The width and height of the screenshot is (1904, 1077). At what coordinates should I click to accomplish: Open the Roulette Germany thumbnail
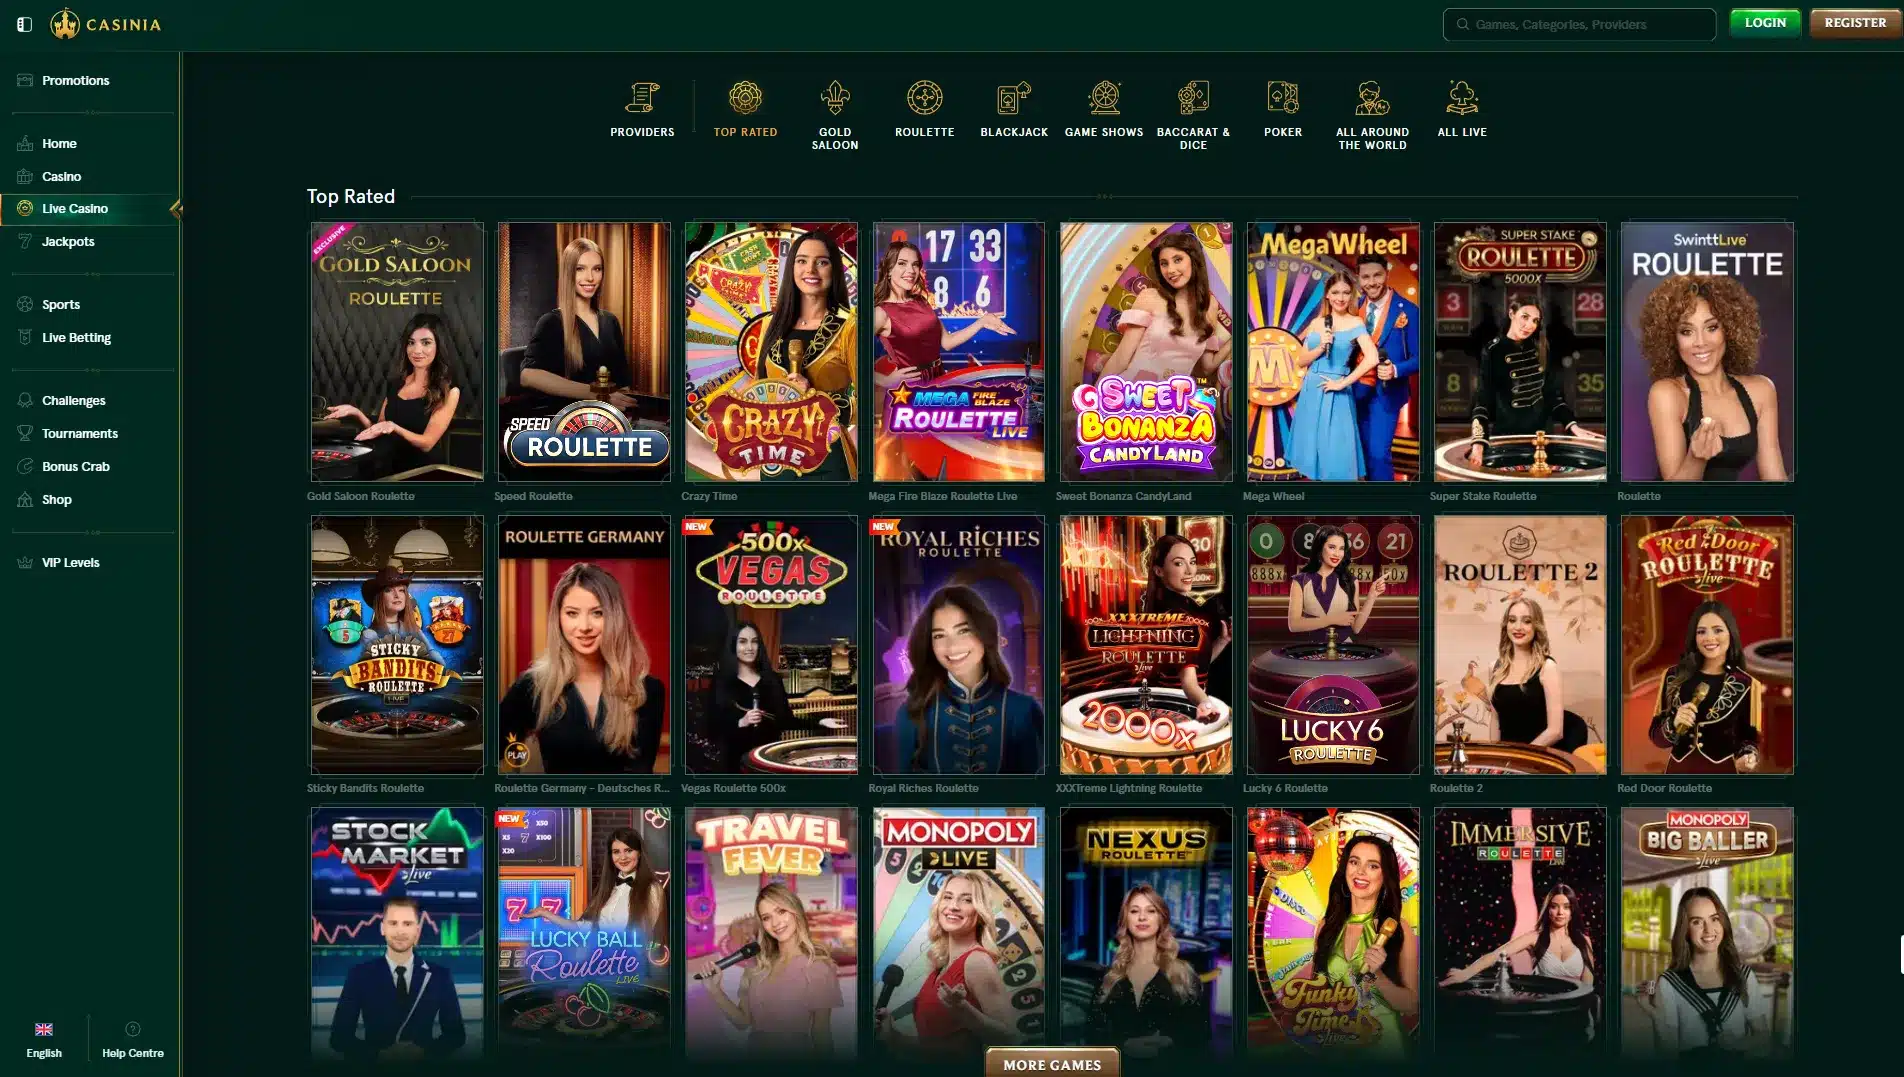[584, 645]
